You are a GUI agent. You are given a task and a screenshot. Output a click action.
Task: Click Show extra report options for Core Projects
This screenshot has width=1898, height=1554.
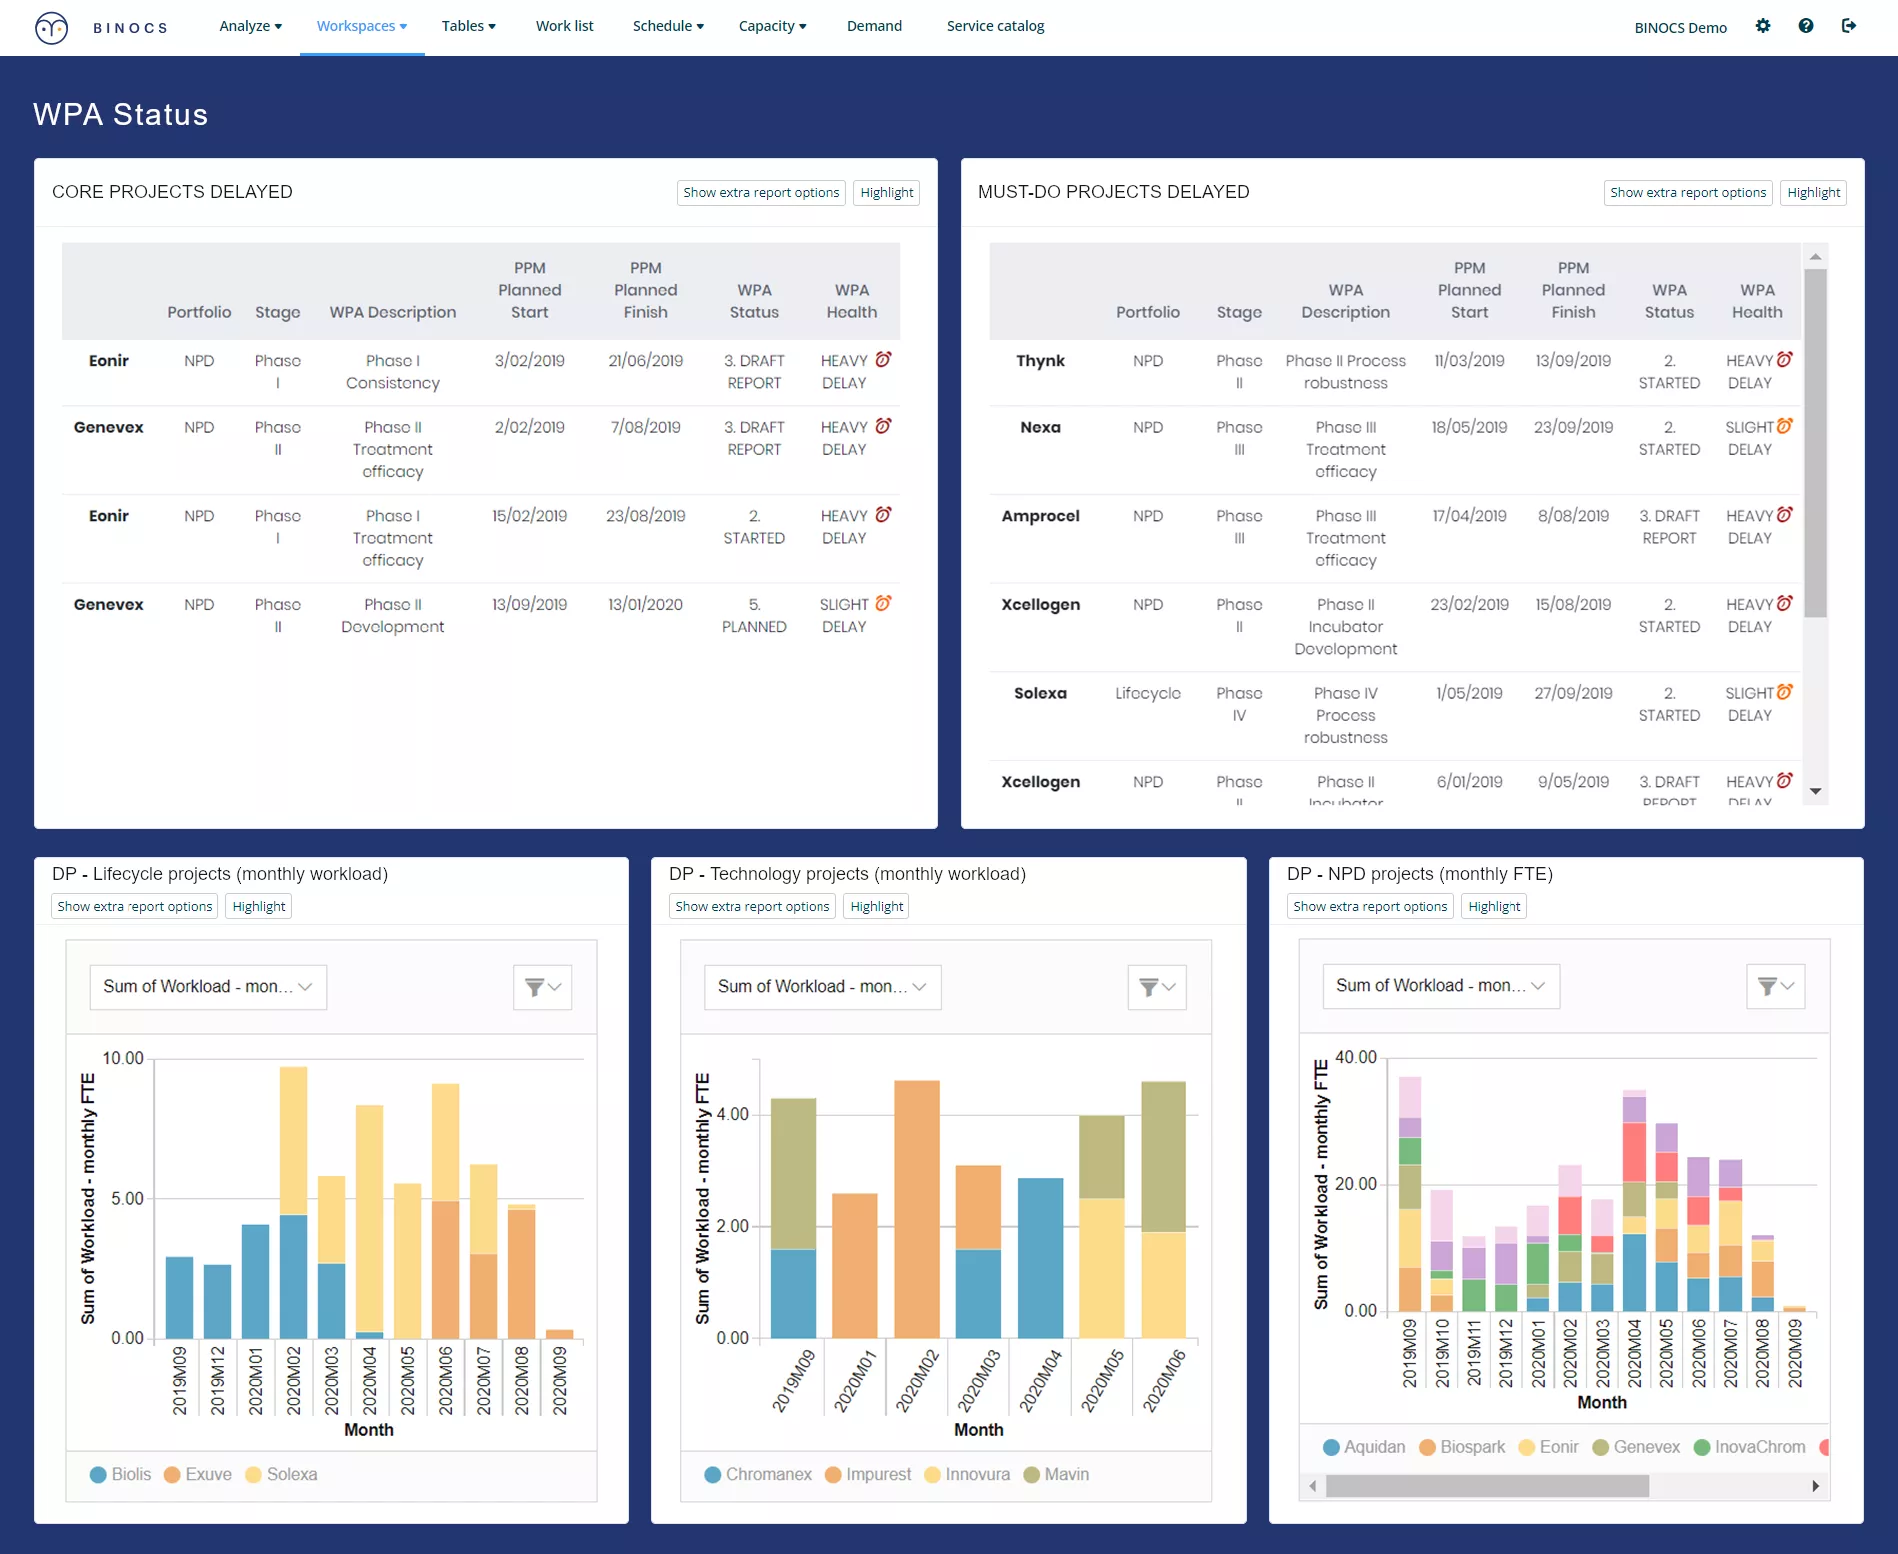761,192
